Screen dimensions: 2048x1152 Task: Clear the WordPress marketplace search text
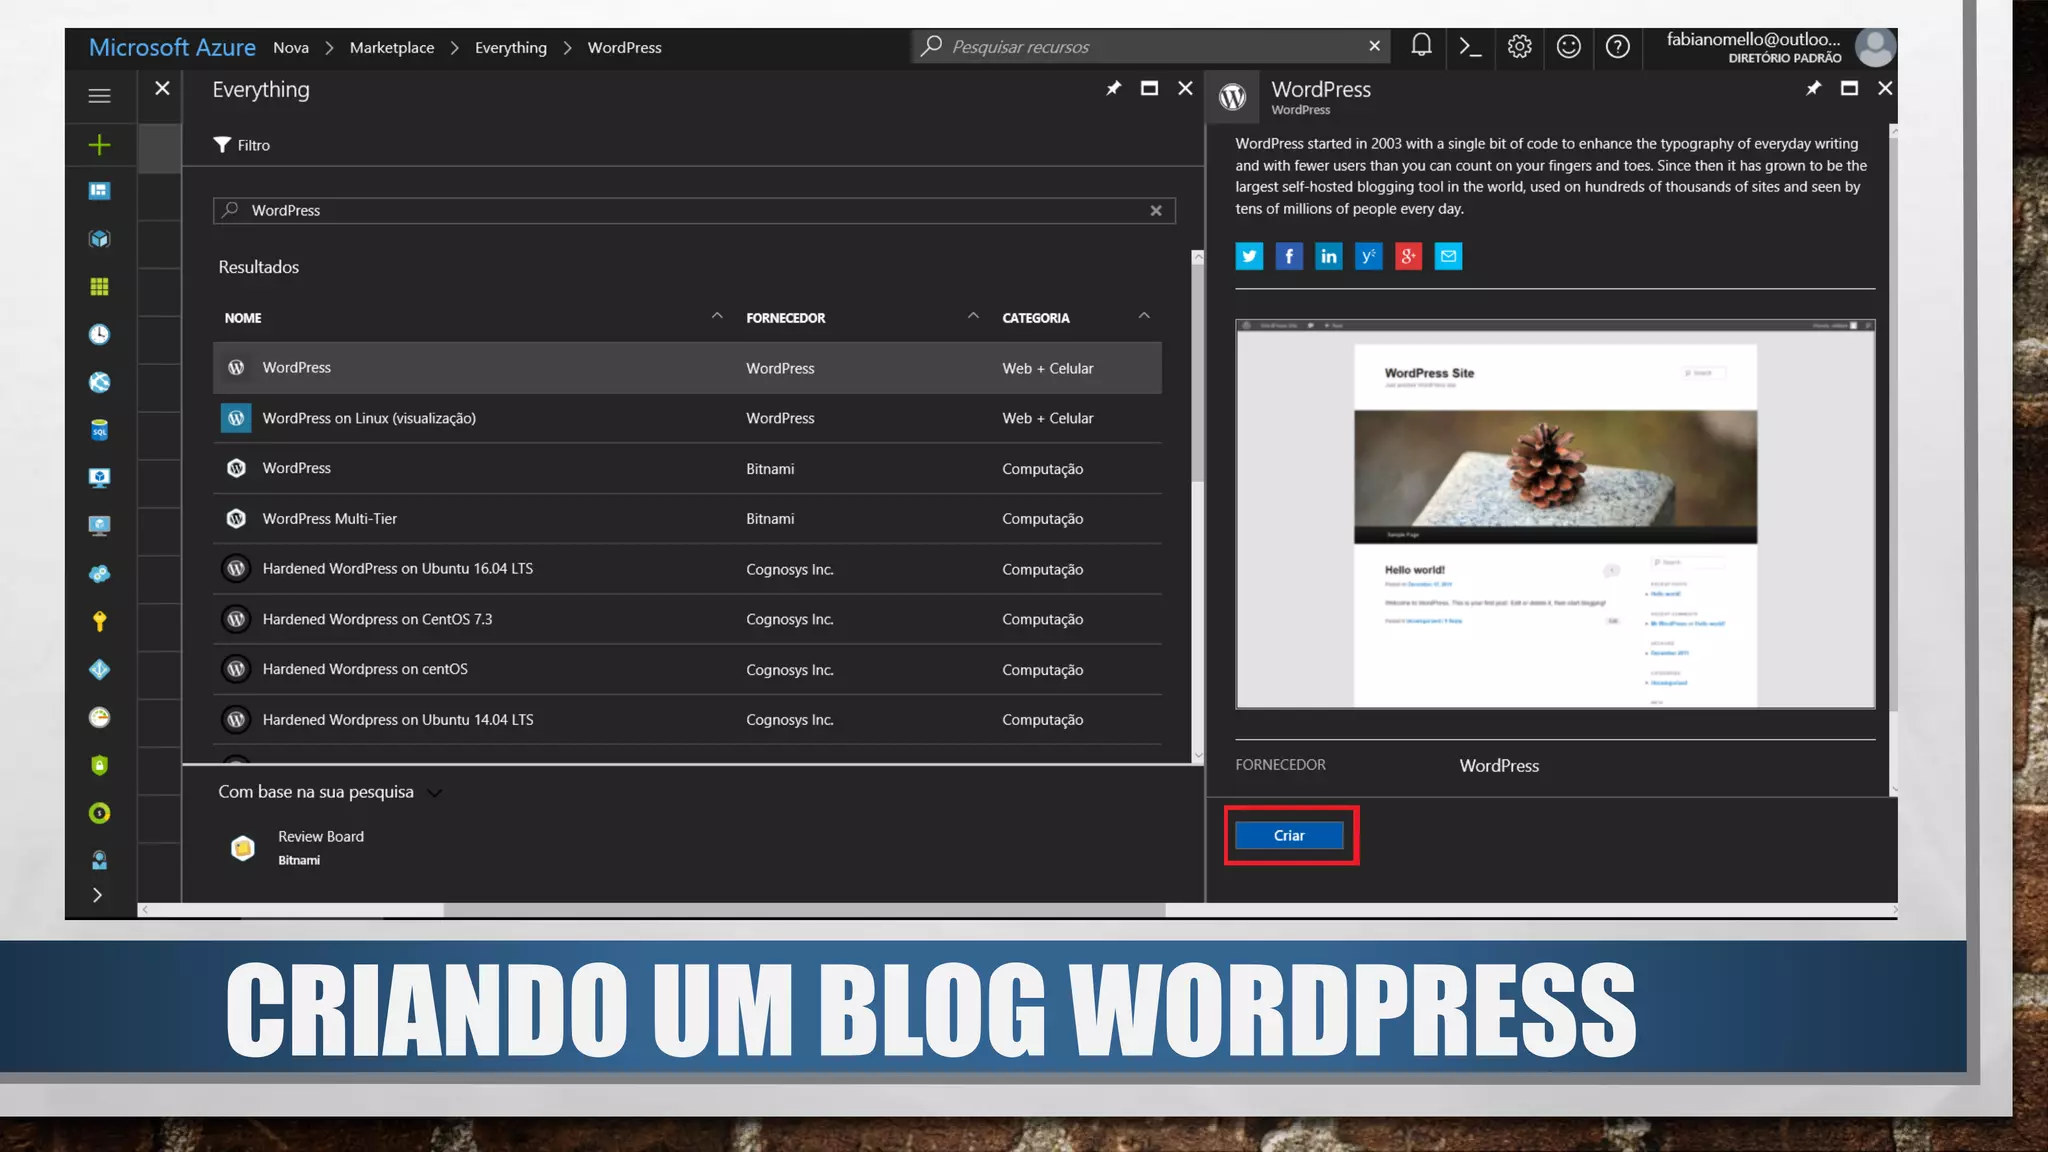[x=1156, y=210]
